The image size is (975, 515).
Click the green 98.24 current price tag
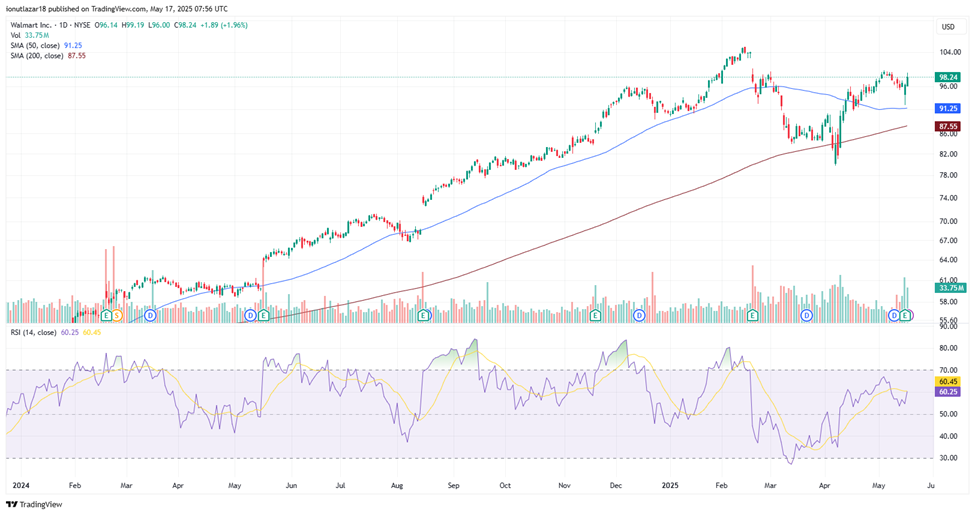[948, 77]
